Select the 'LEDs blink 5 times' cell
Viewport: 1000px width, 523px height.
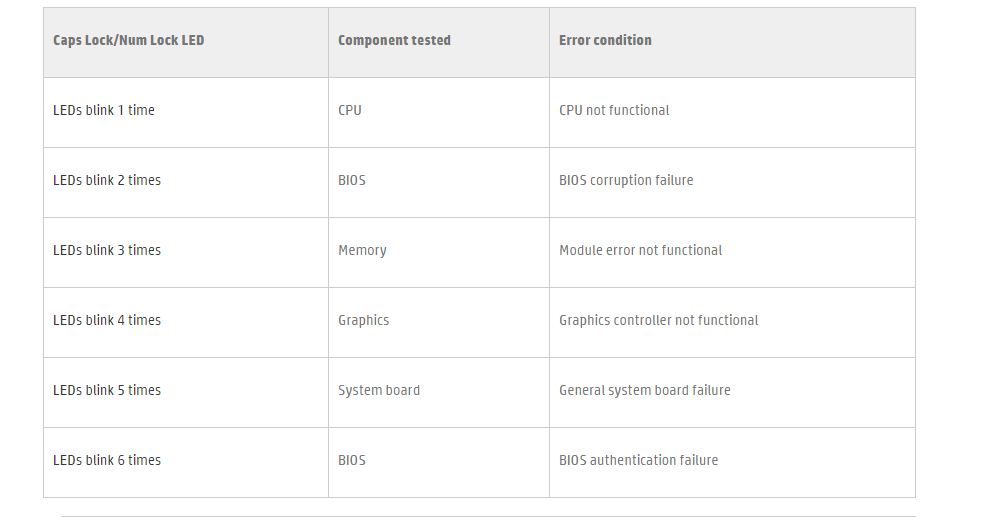click(x=107, y=390)
